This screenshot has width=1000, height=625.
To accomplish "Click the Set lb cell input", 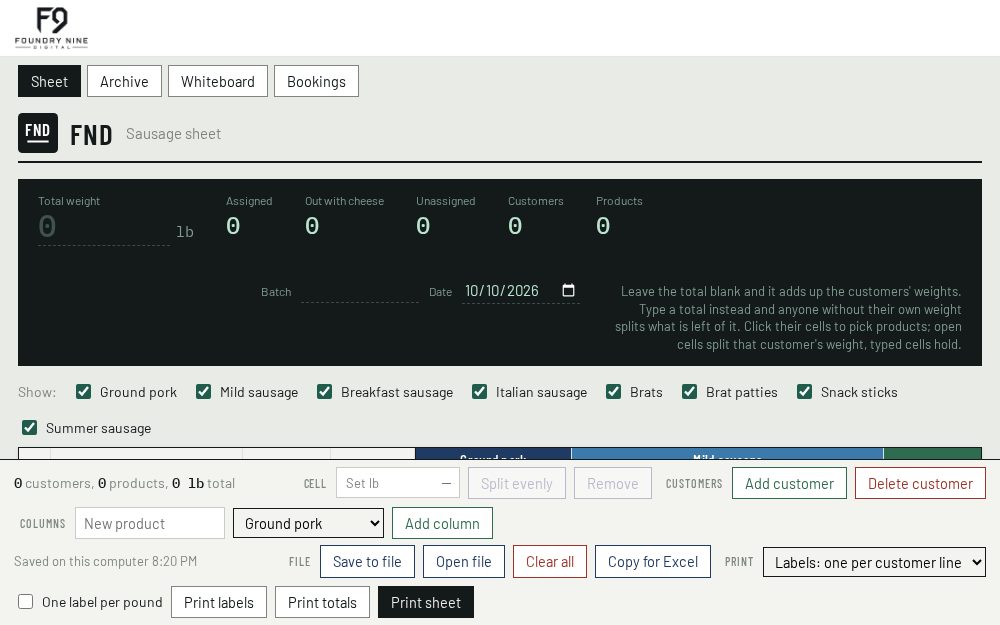I will coord(398,483).
